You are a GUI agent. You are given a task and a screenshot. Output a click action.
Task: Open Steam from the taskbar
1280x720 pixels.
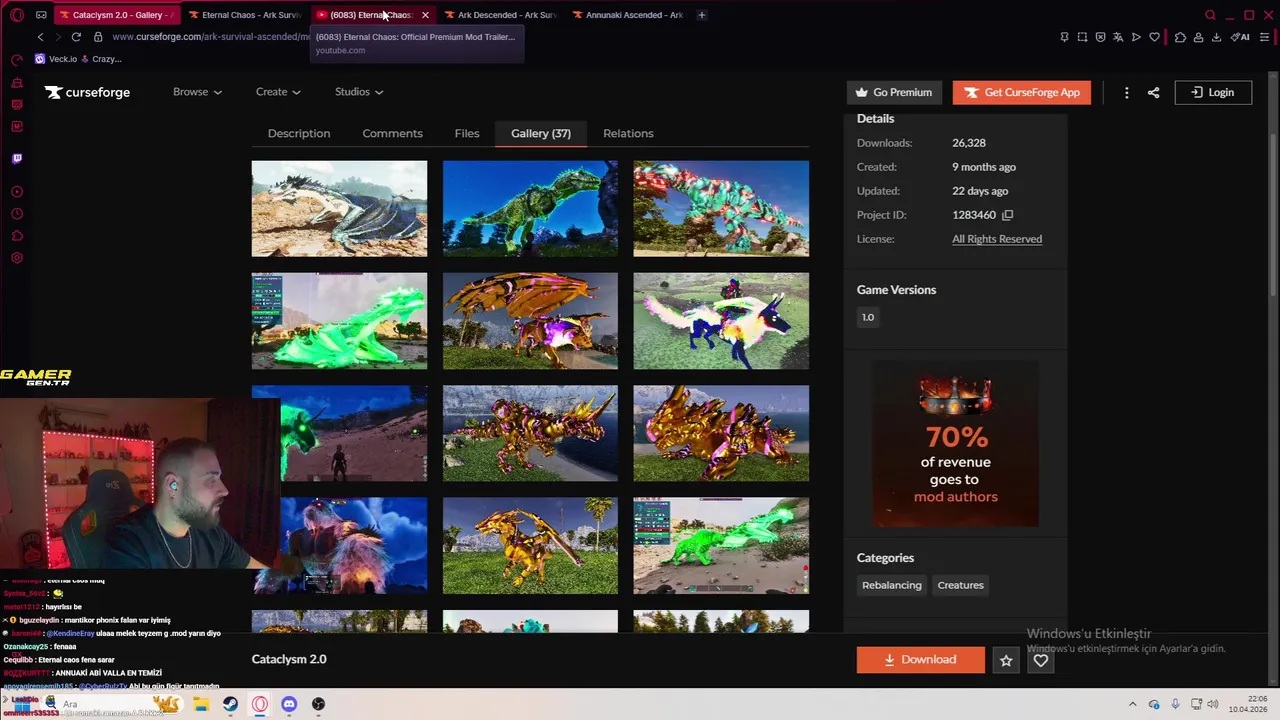click(230, 704)
